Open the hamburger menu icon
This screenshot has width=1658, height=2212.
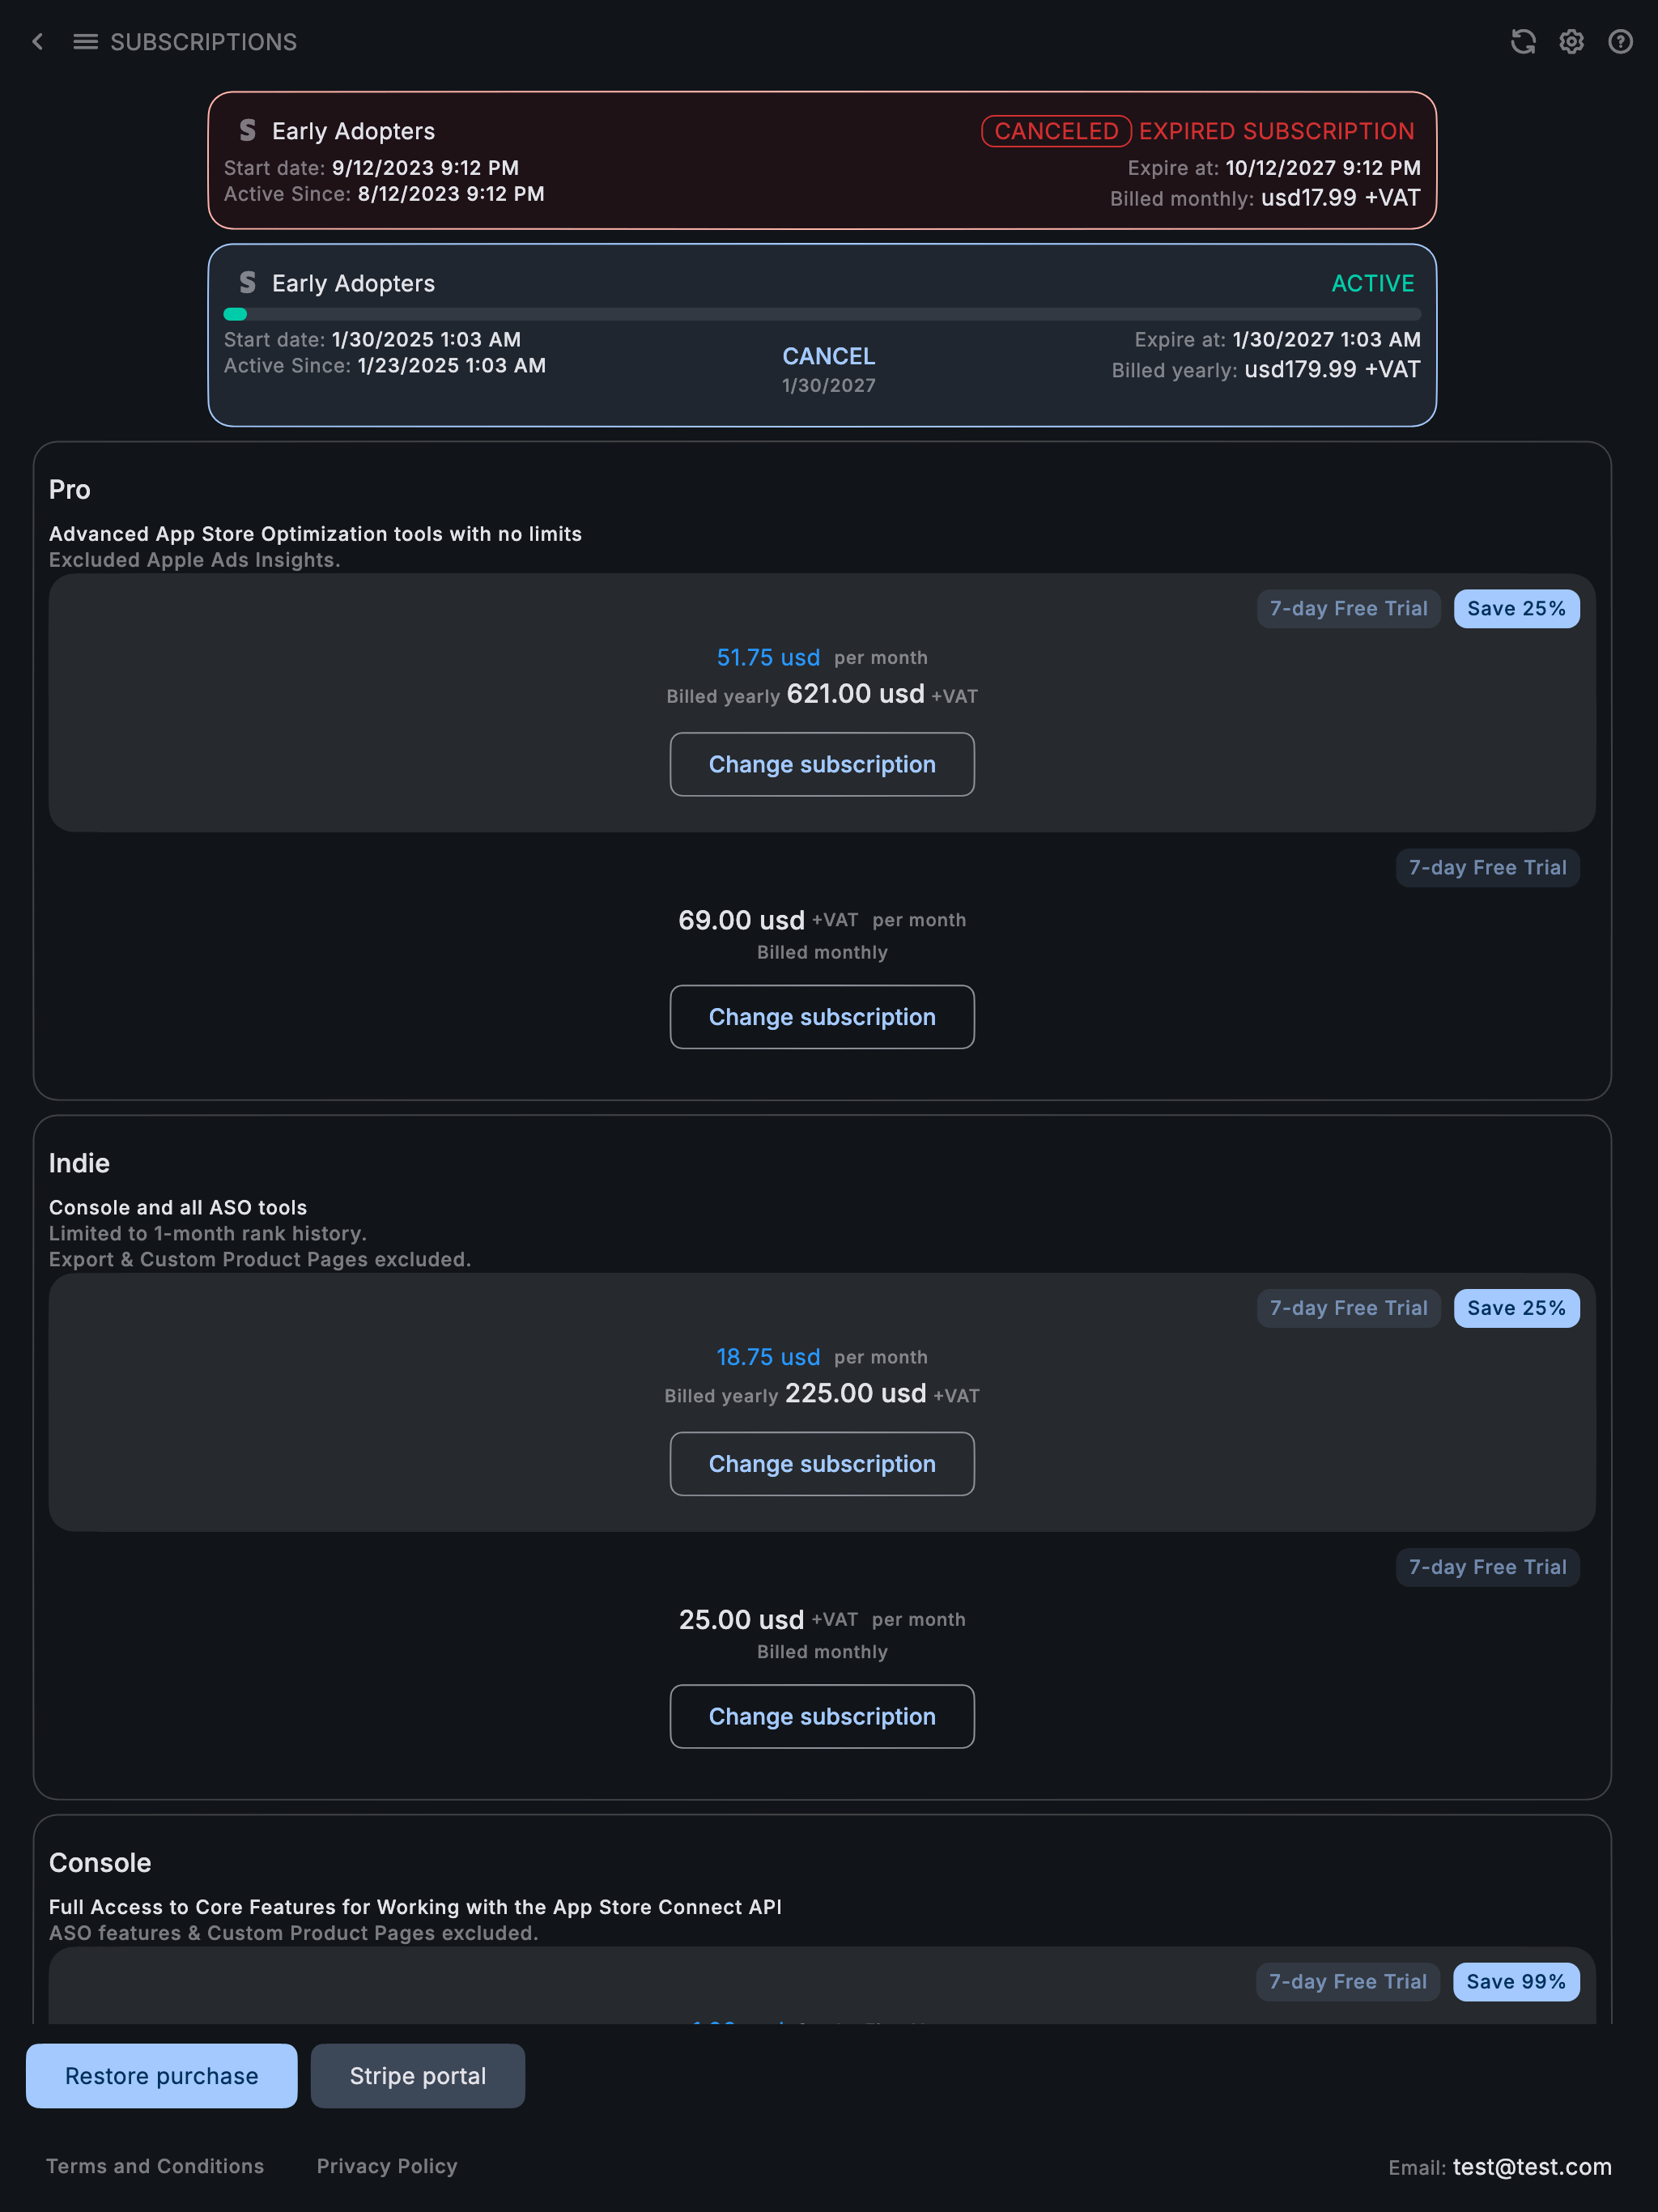click(x=86, y=42)
